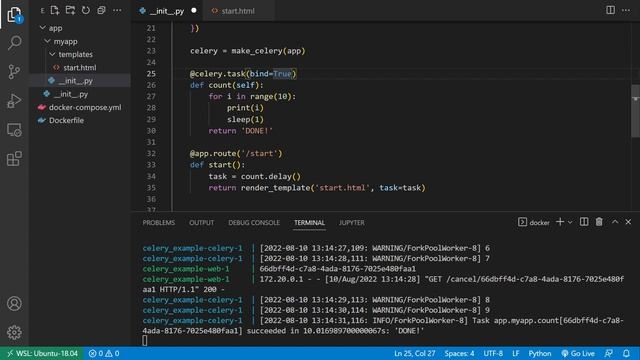Collapse all folders in explorer
Viewport: 640px width, 360px height.
101,10
